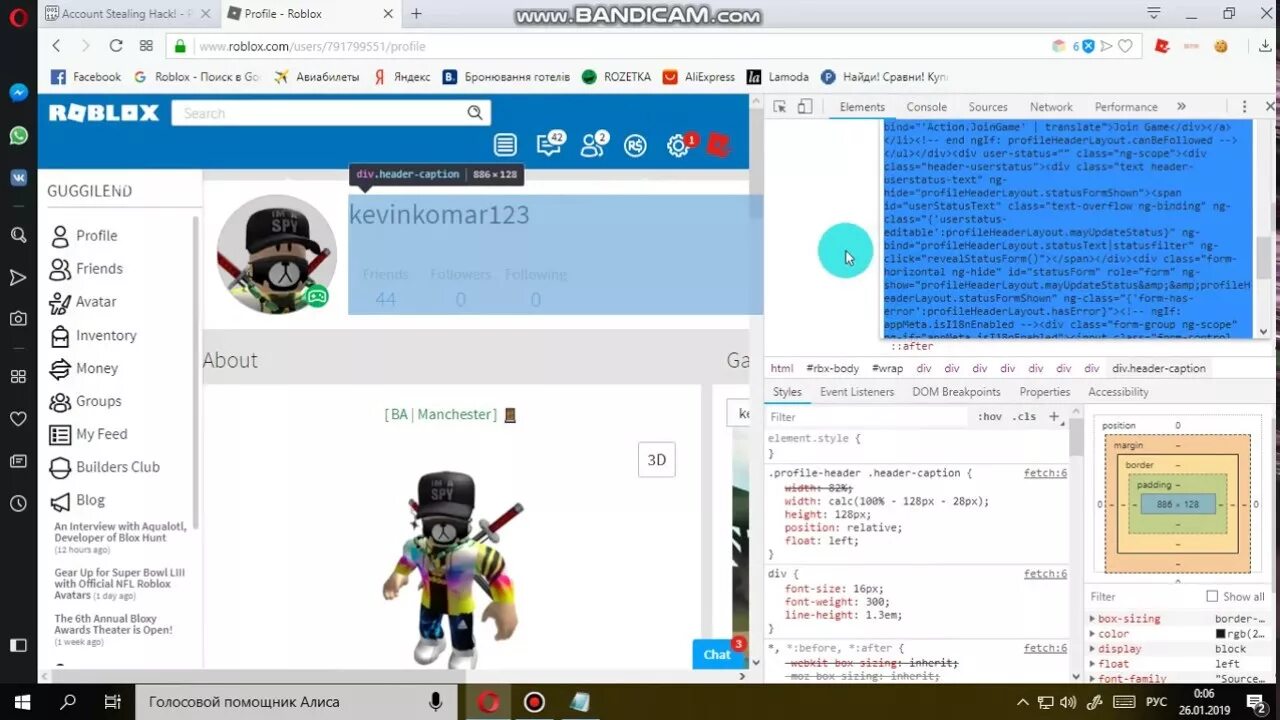The image size is (1280, 720).
Task: Click the 3D avatar view button
Action: 657,460
